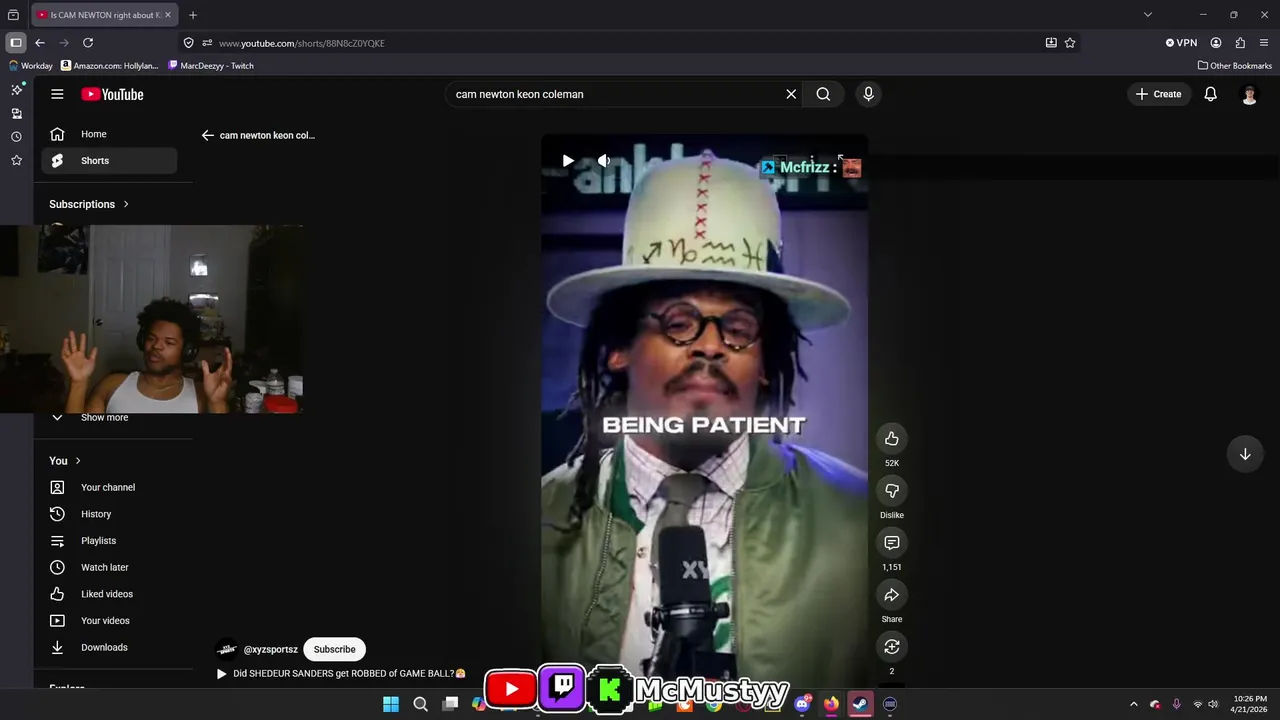The image size is (1280, 720).
Task: Open the @xyzsportsz channel avatar
Action: point(228,649)
